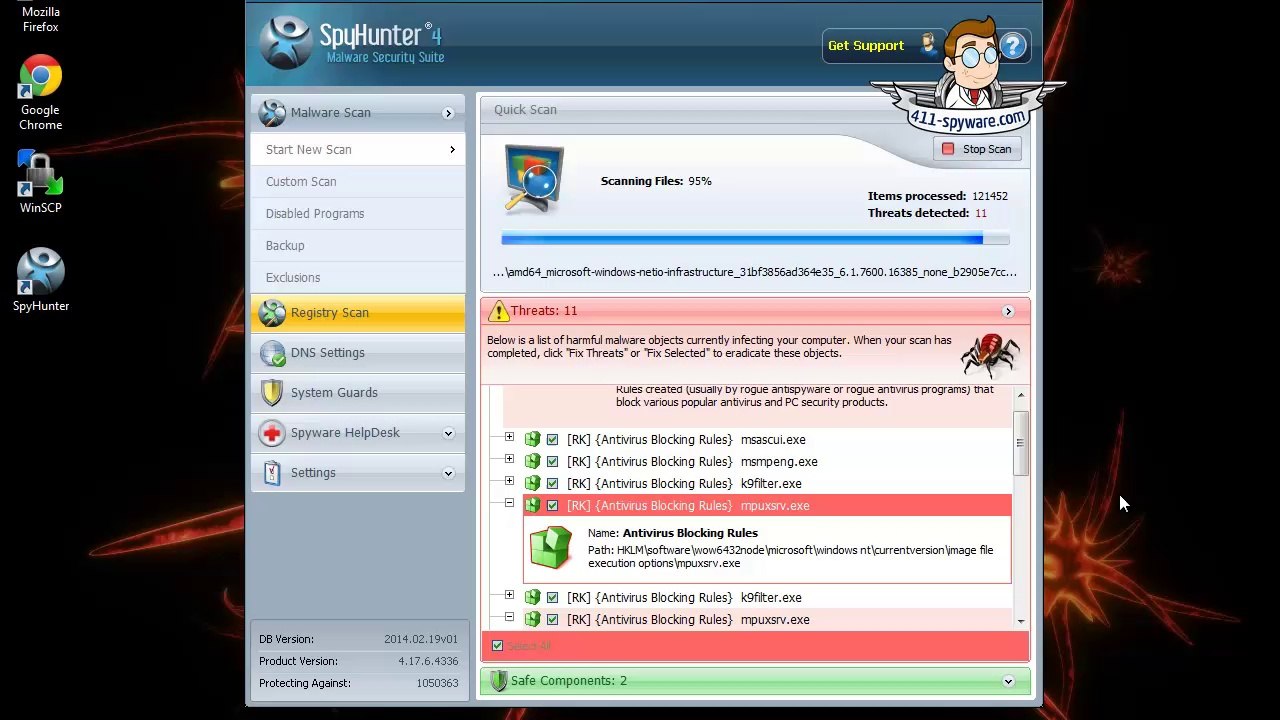Collapse the Threats: 11 section arrow
1280x720 pixels.
(x=1008, y=312)
